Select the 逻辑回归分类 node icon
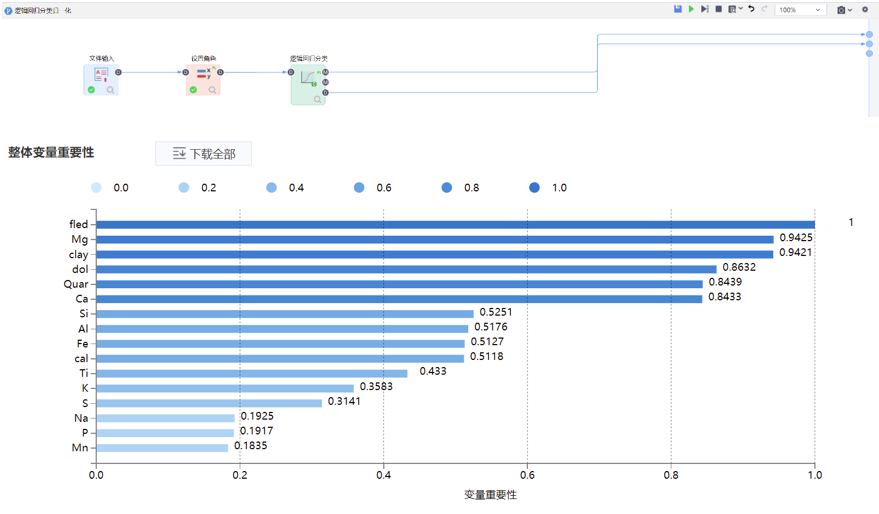Viewport: 879px width, 514px height. (307, 79)
